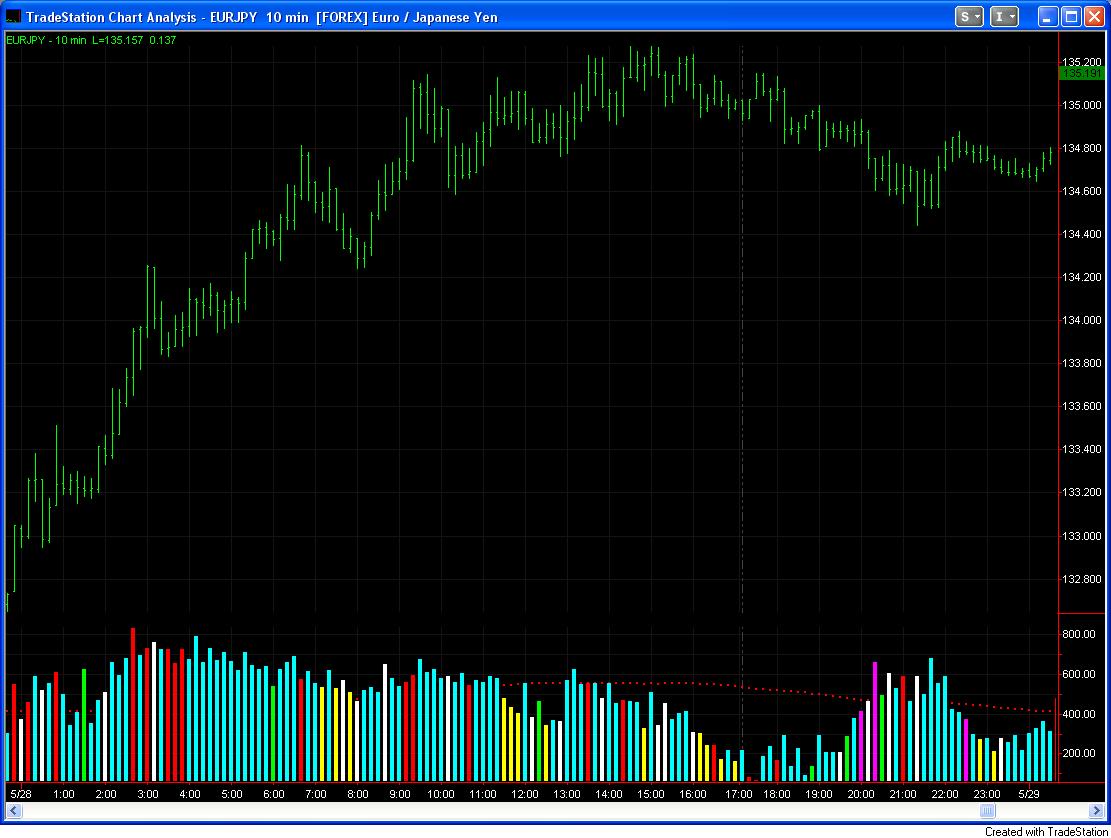This screenshot has height=838, width=1111.
Task: Click the 5/29 date label on time axis
Action: pos(1029,794)
